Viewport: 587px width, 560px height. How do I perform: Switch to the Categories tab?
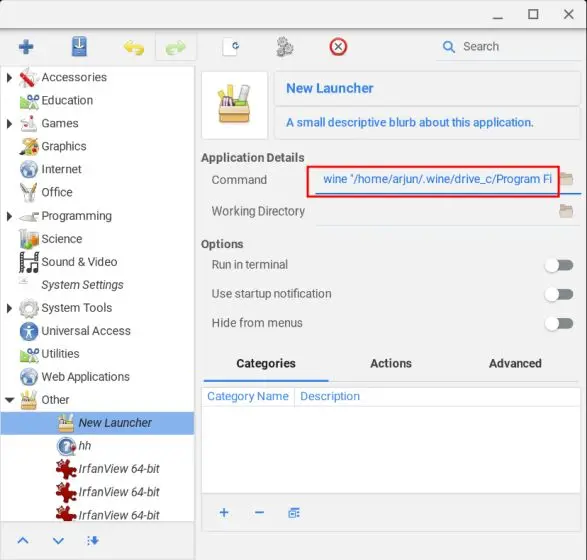(266, 363)
